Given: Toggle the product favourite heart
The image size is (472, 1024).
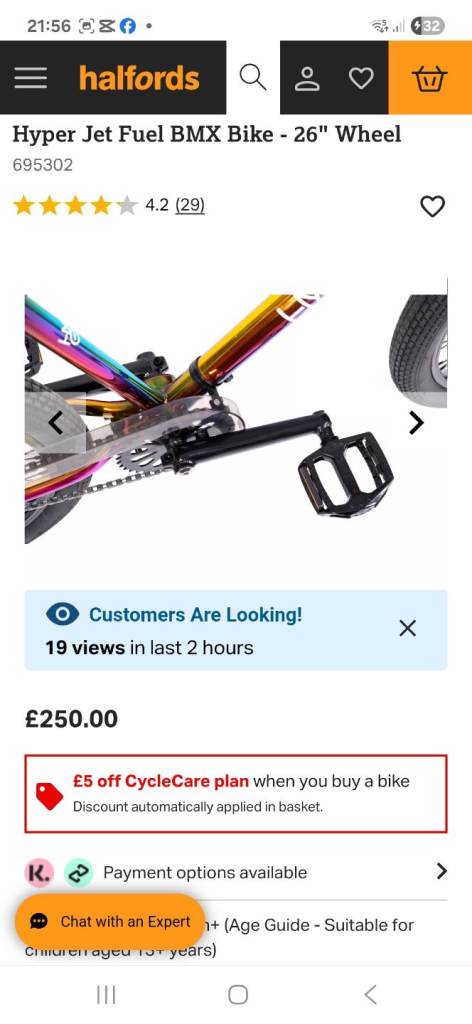Looking at the screenshot, I should coord(432,206).
